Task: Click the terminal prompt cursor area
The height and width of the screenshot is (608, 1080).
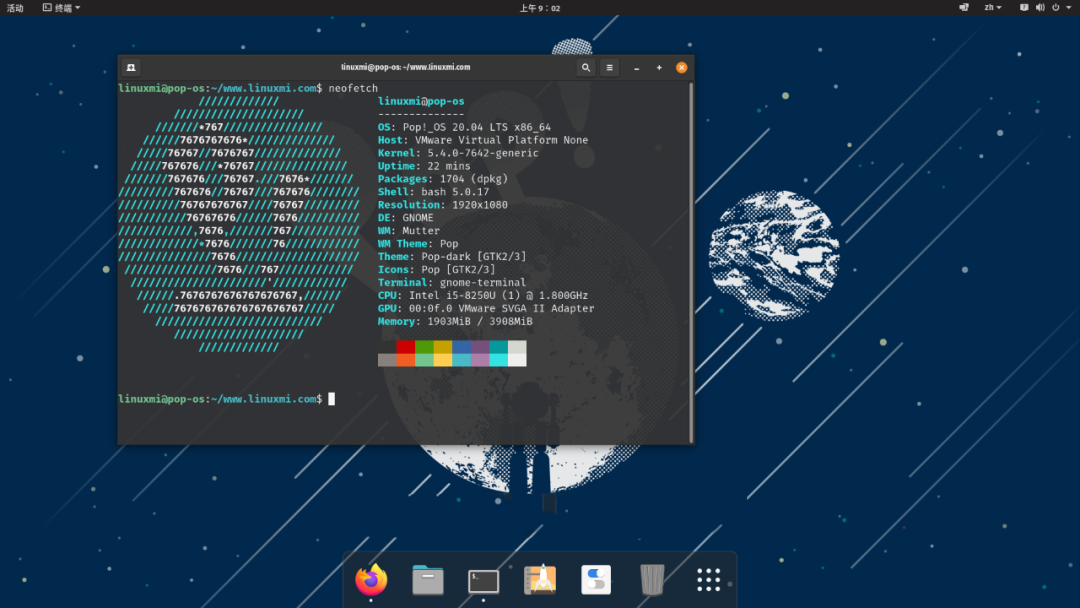Action: pos(332,398)
